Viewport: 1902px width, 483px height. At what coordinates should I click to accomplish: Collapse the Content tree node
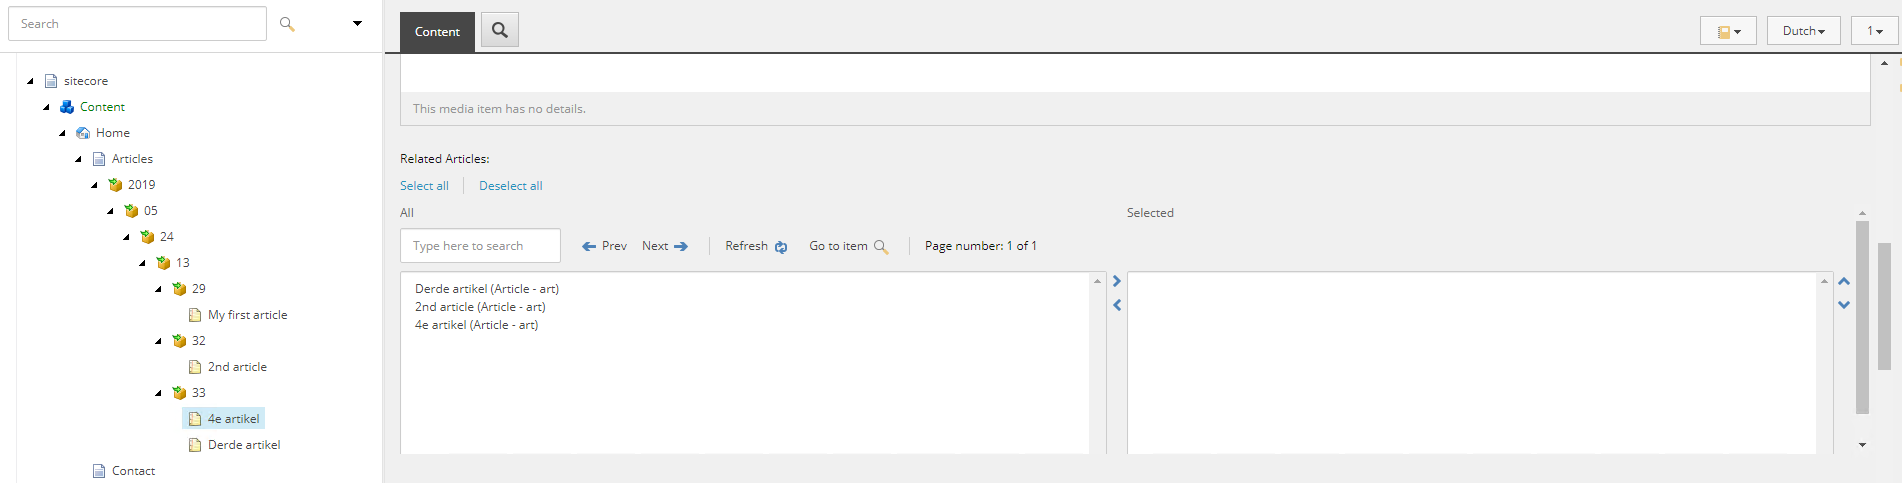[x=46, y=107]
